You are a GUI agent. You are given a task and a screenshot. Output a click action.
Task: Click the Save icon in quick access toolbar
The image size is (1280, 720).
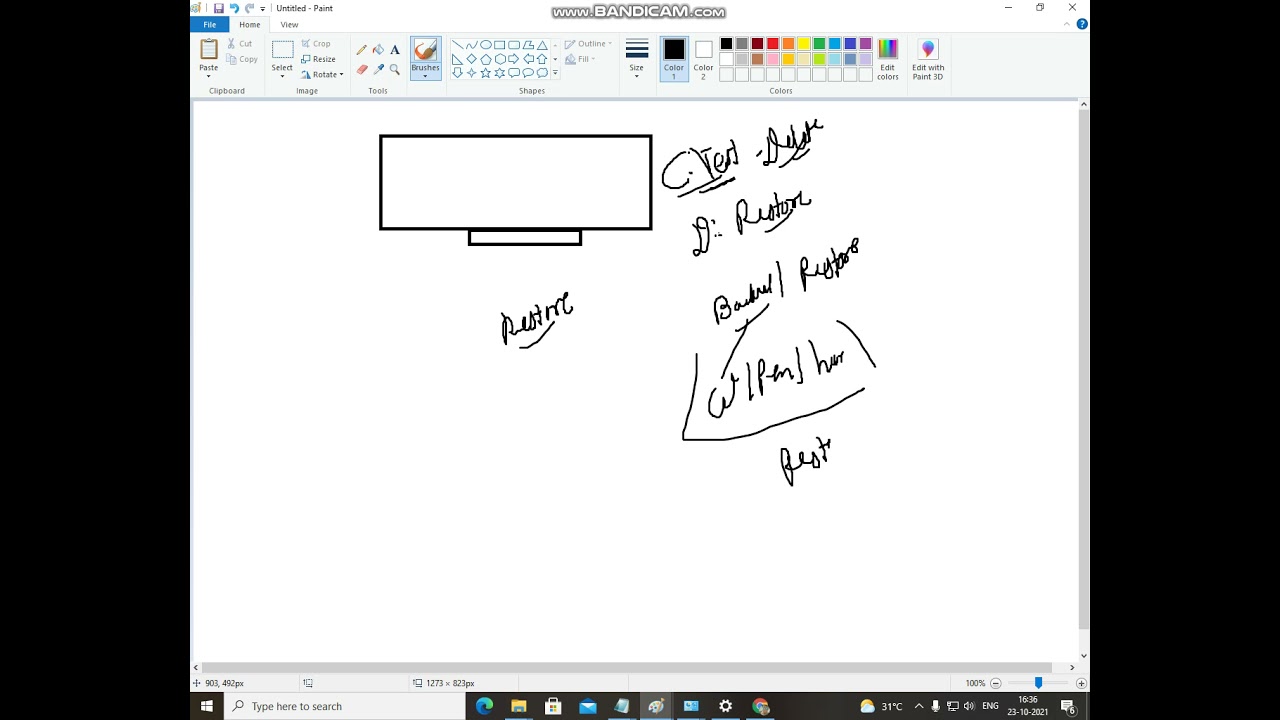coord(218,8)
